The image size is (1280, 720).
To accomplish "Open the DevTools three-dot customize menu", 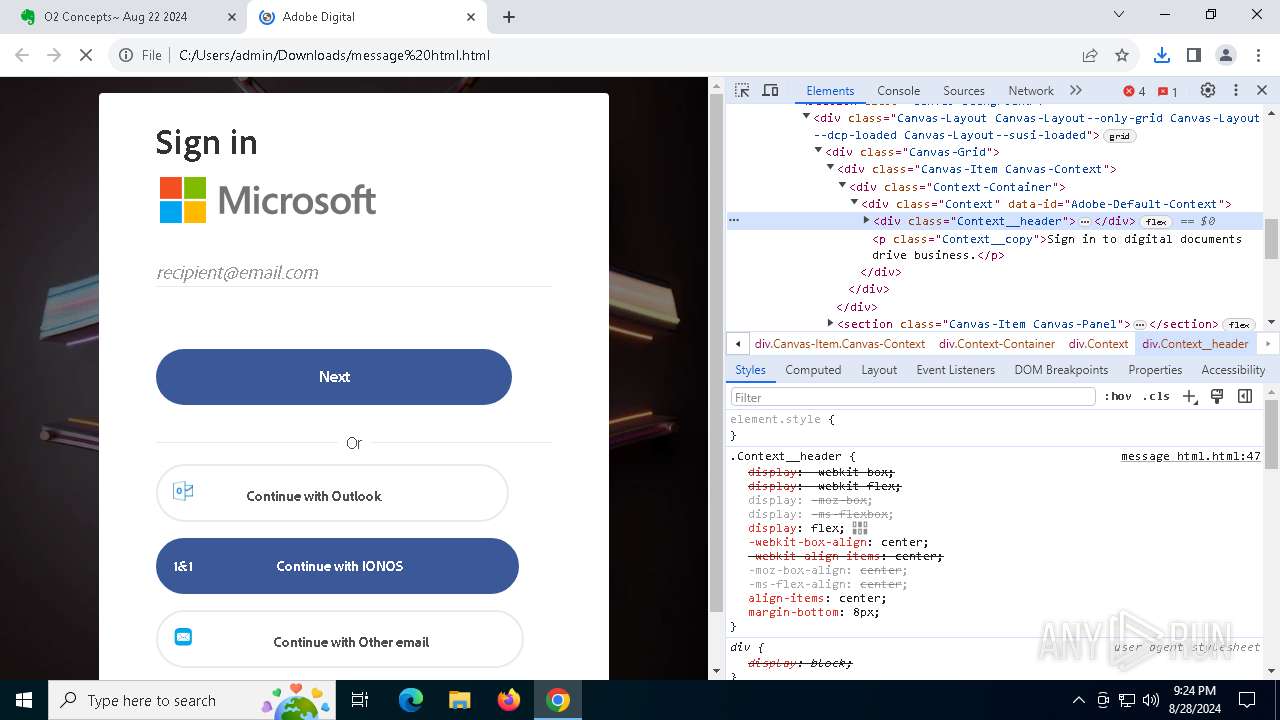I will pyautogui.click(x=1236, y=90).
